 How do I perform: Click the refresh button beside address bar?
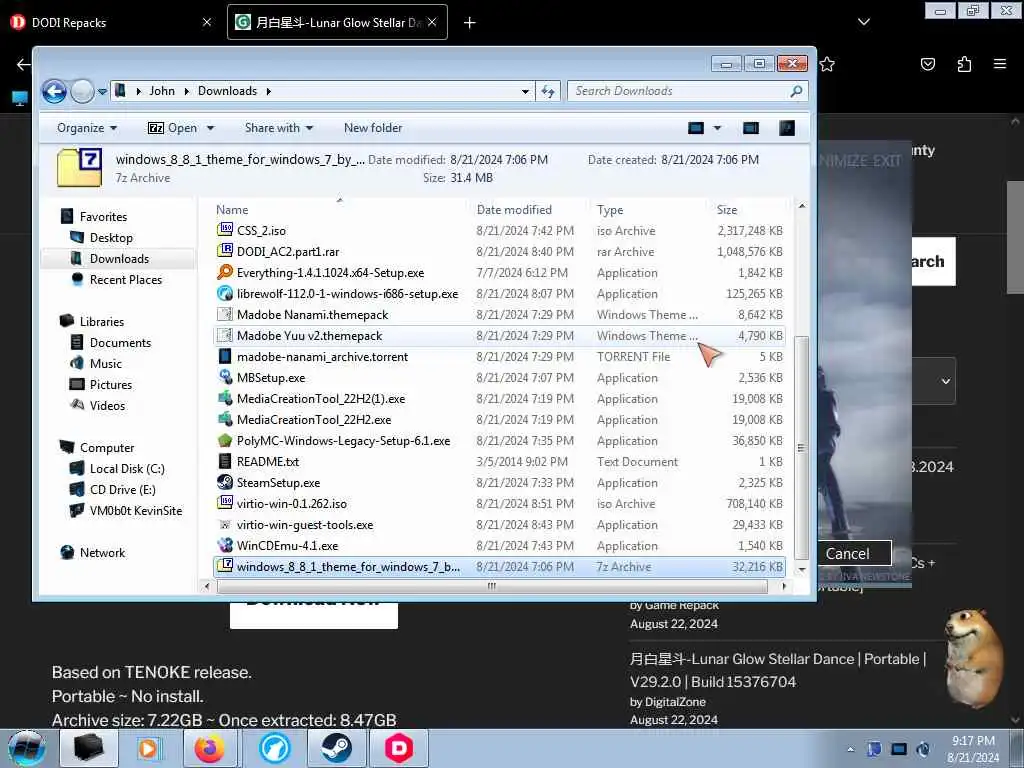tap(547, 91)
